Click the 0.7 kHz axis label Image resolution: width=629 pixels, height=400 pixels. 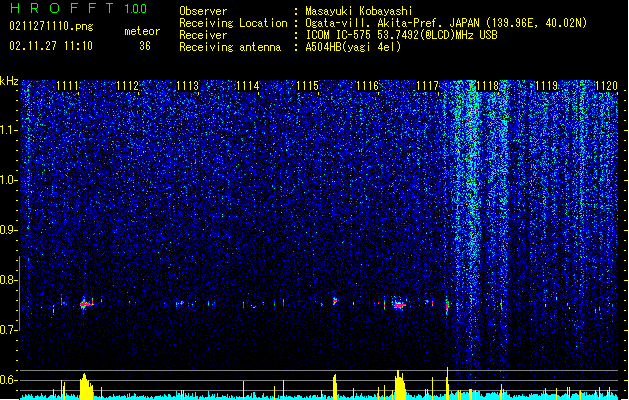9,330
